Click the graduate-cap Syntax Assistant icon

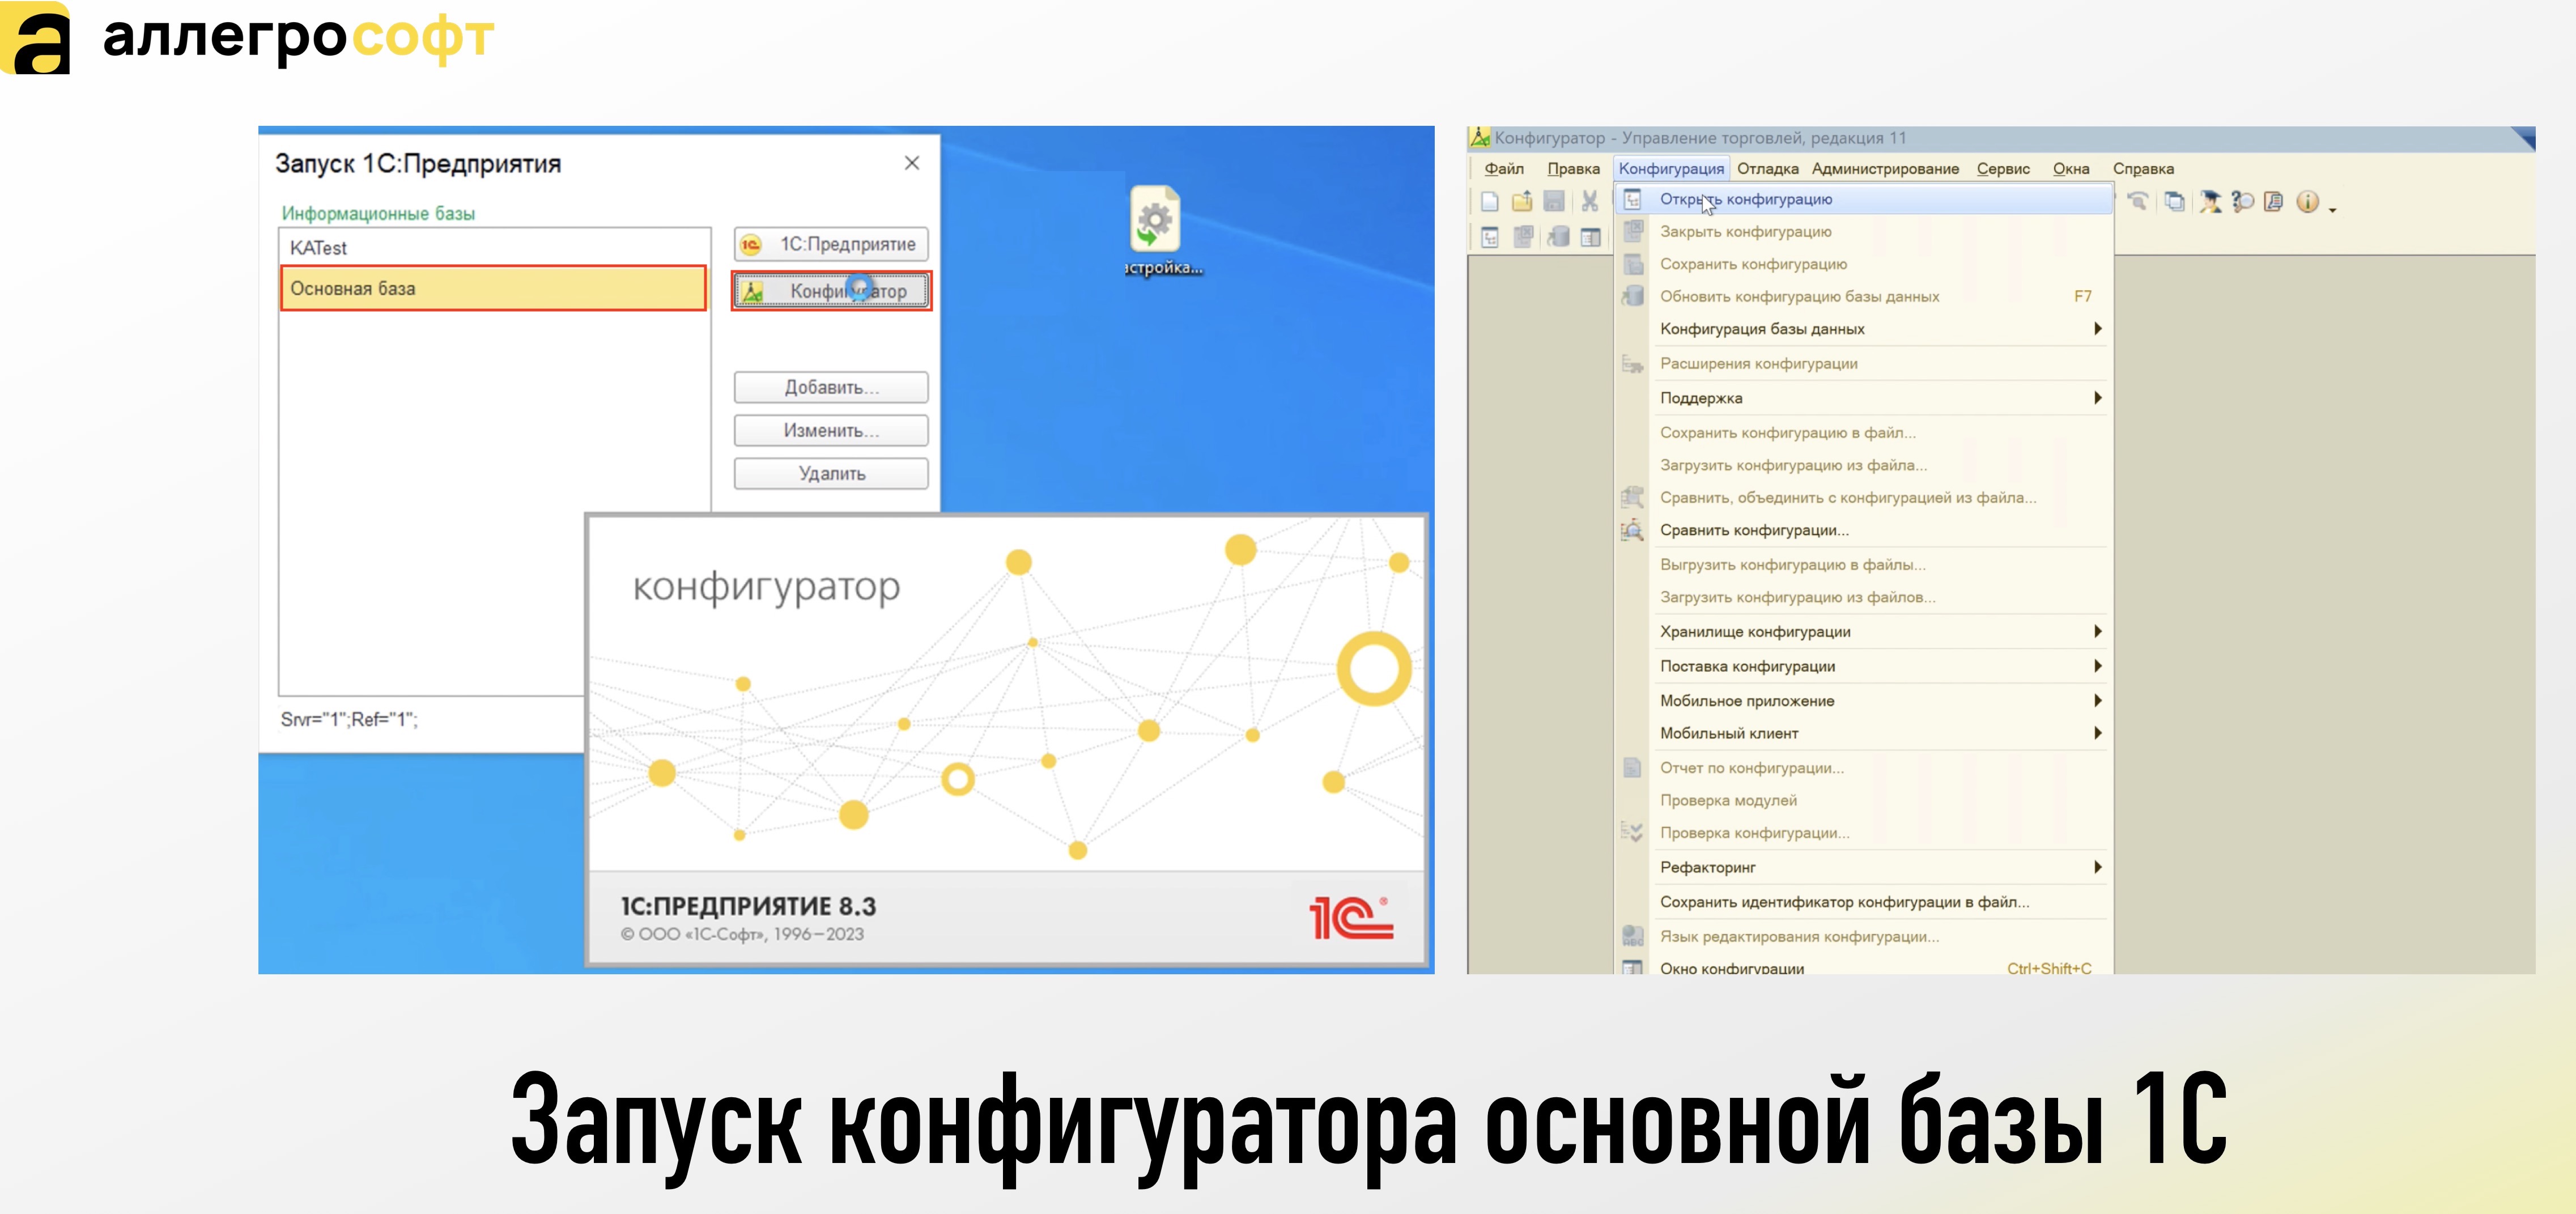point(2210,202)
